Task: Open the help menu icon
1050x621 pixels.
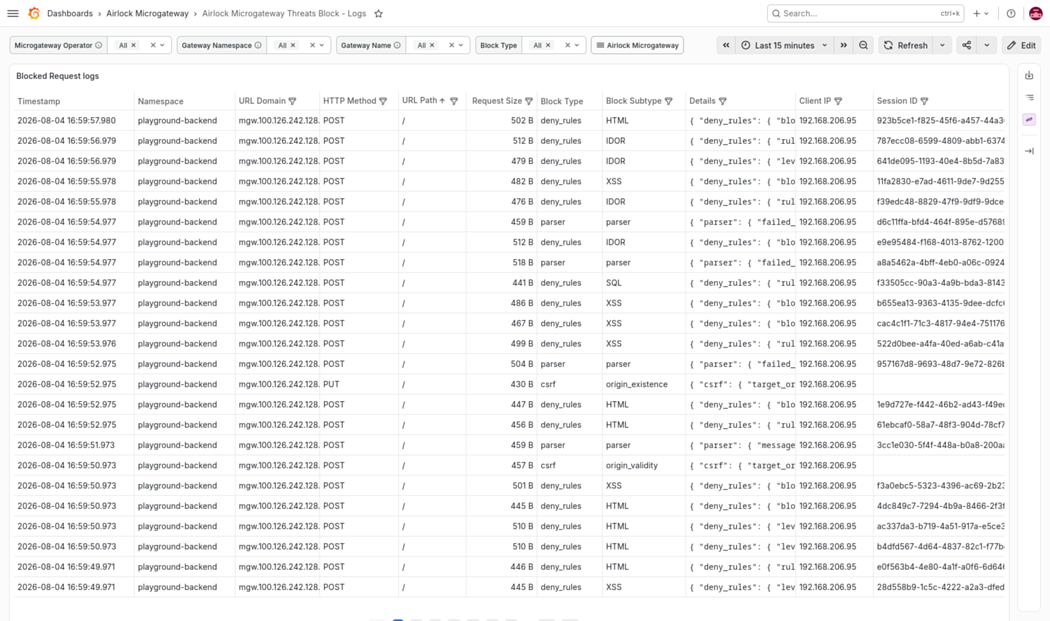Action: [x=1010, y=13]
